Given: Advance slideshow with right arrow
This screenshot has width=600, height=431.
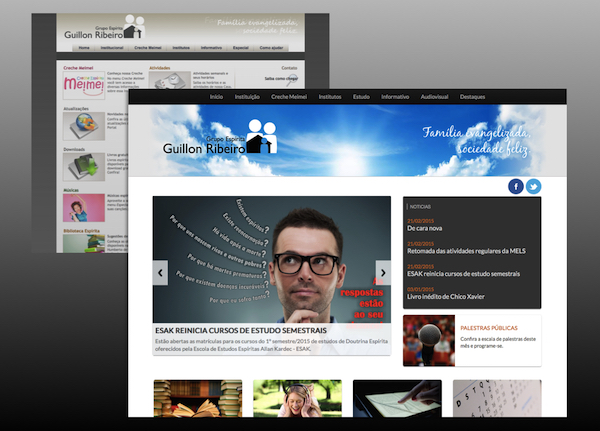Looking at the screenshot, I should 383,272.
